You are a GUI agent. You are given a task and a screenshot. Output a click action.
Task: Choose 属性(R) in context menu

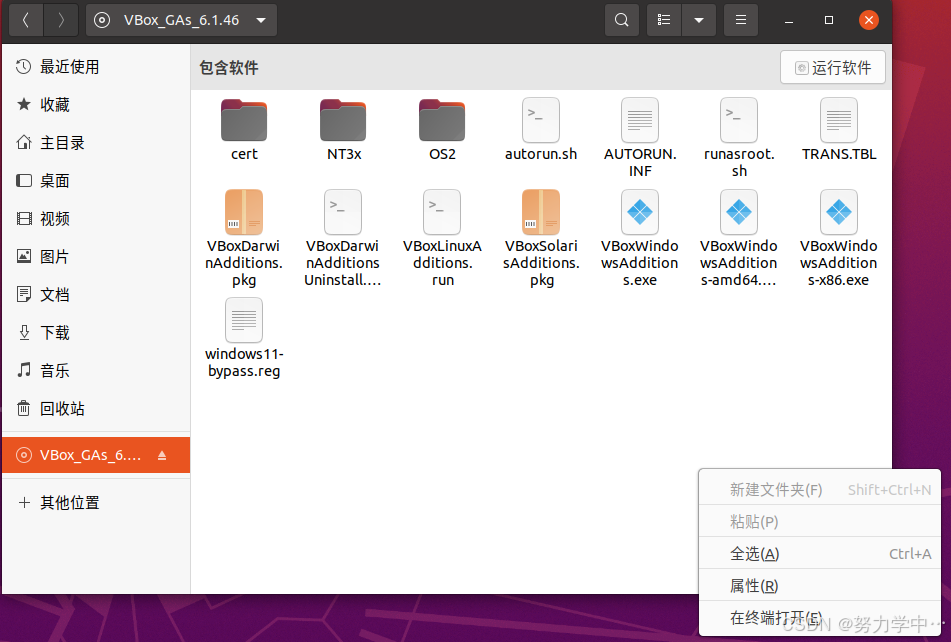pyautogui.click(x=819, y=586)
